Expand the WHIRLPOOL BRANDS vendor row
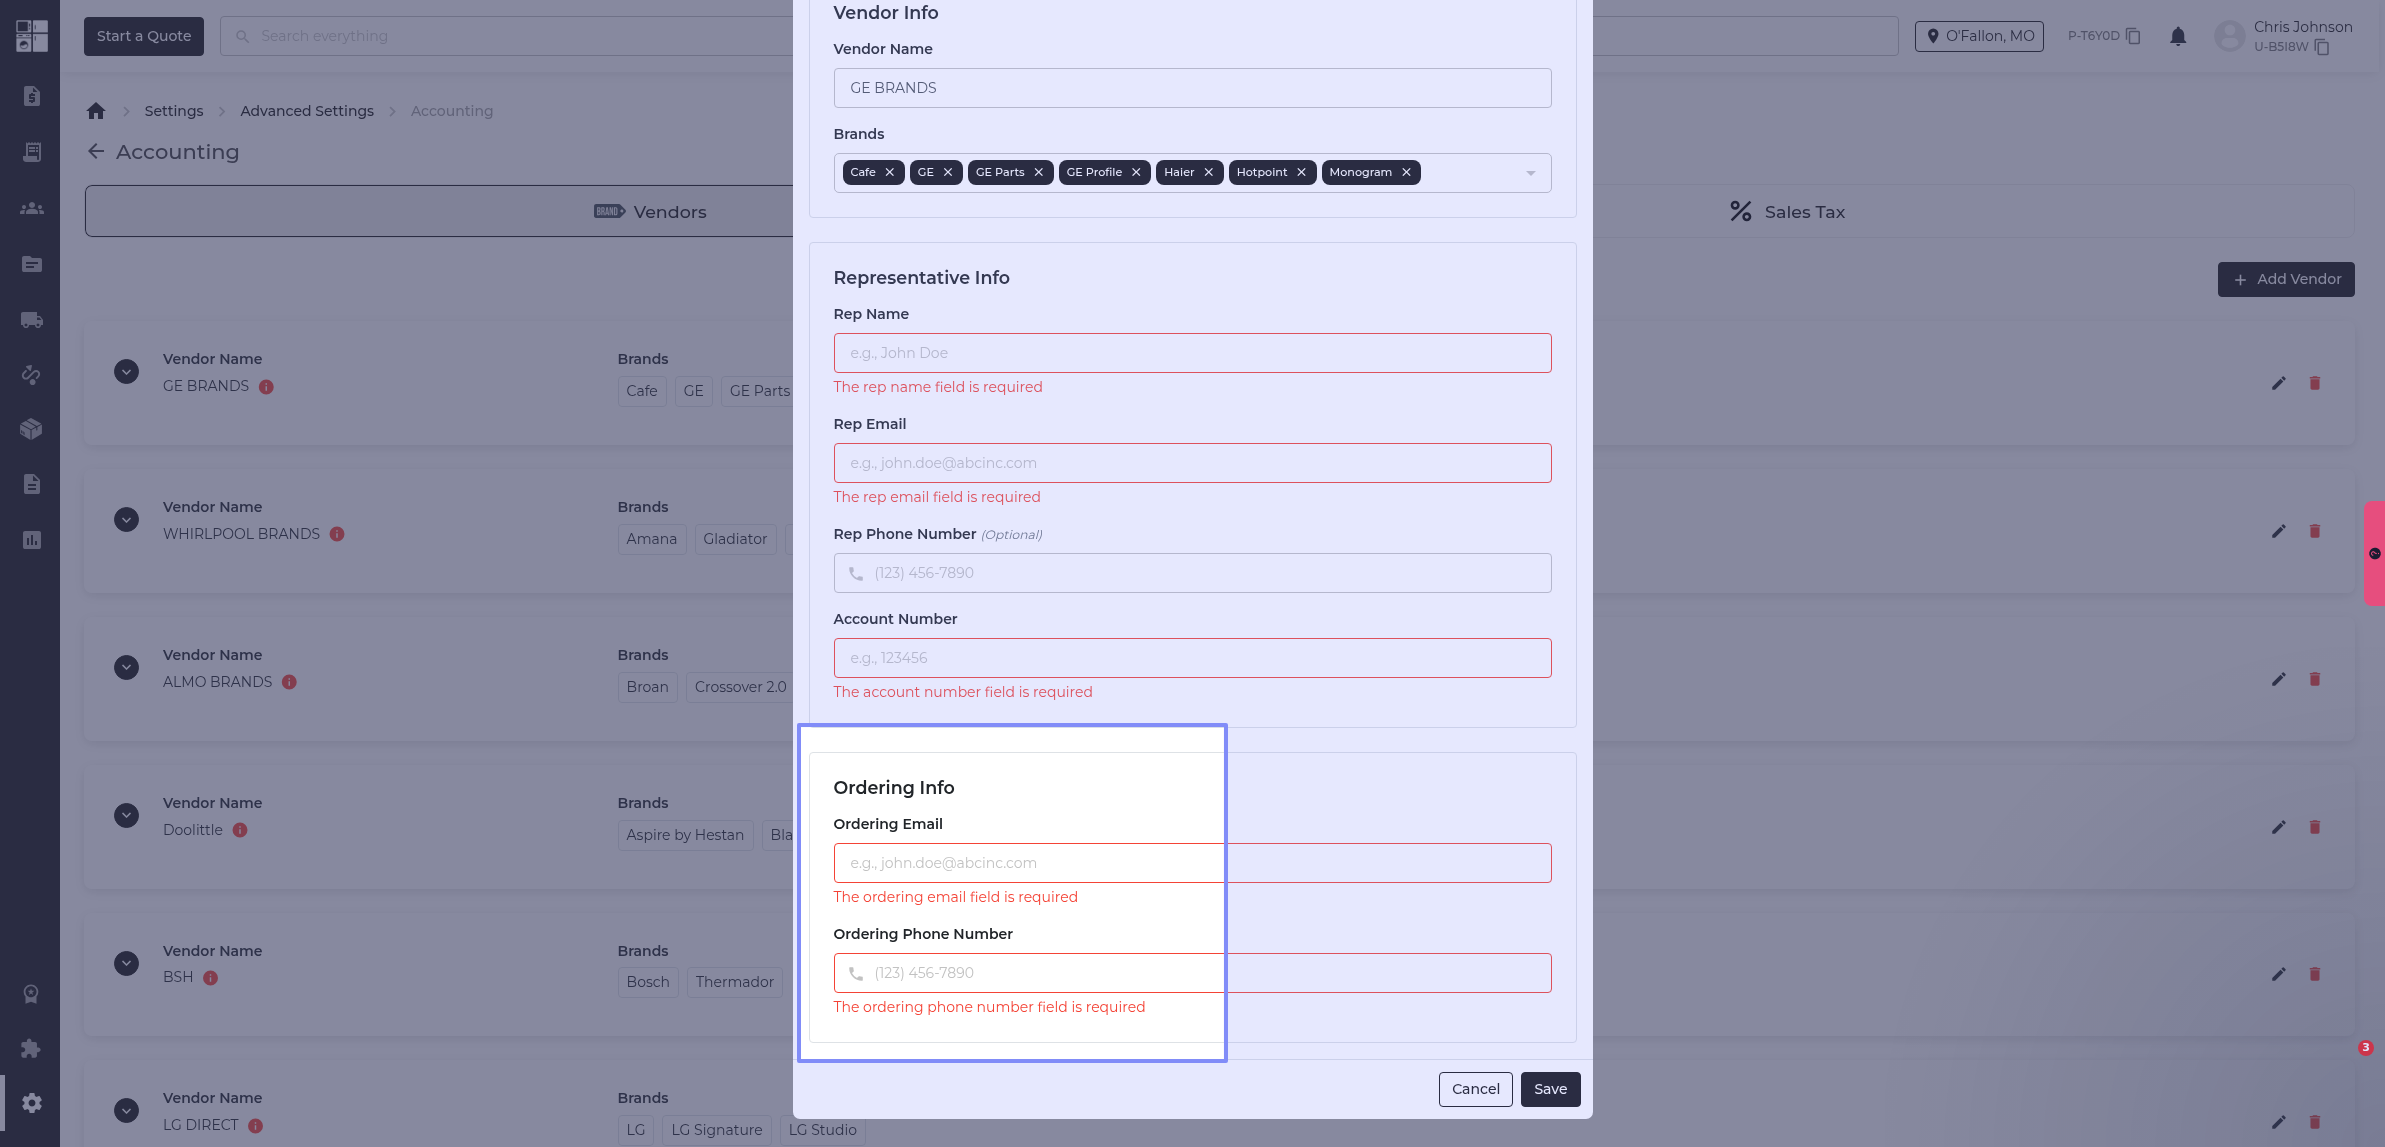The width and height of the screenshot is (2385, 1147). tap(126, 520)
